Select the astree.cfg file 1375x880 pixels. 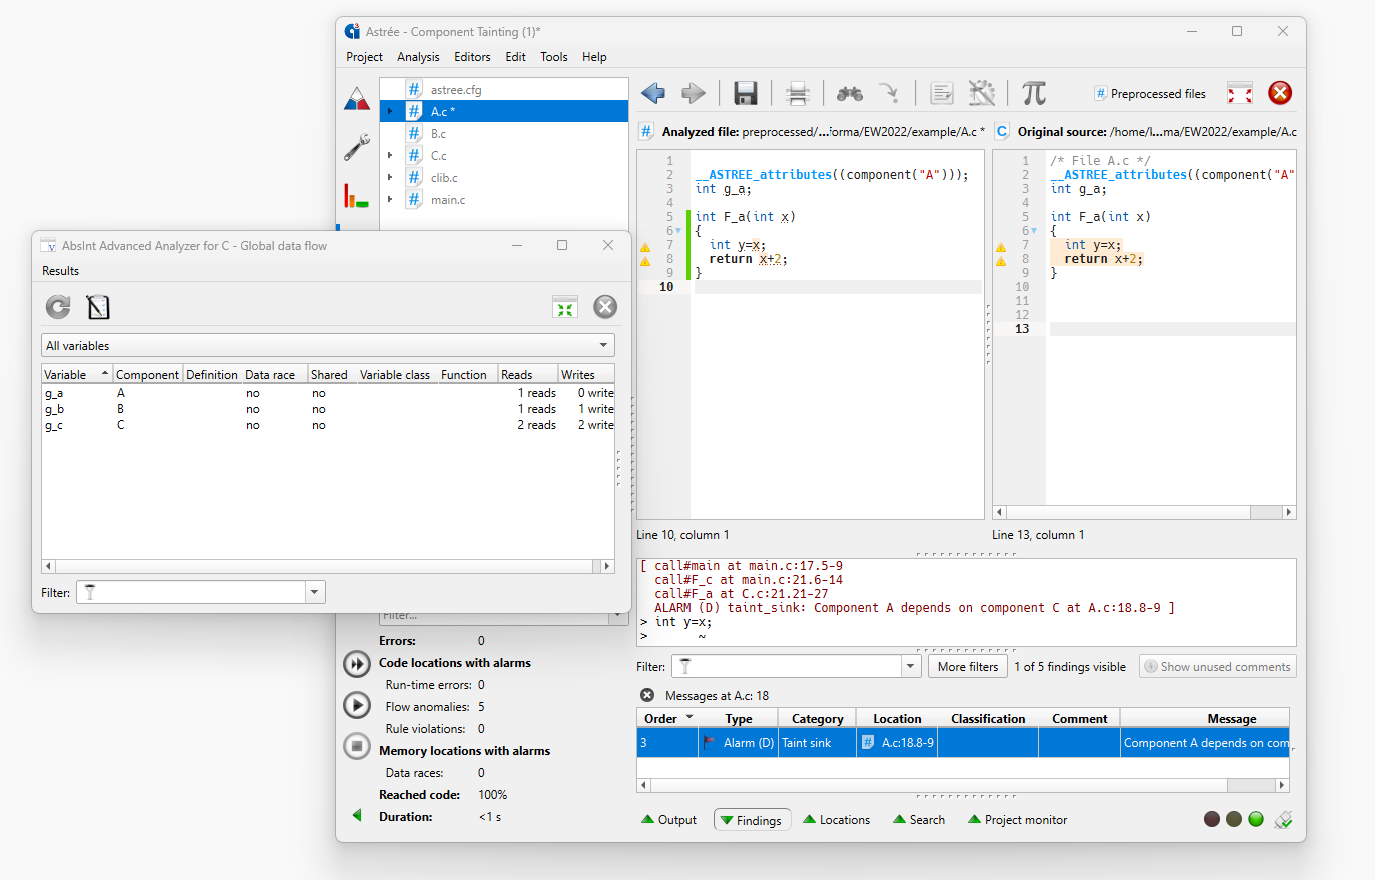456,90
